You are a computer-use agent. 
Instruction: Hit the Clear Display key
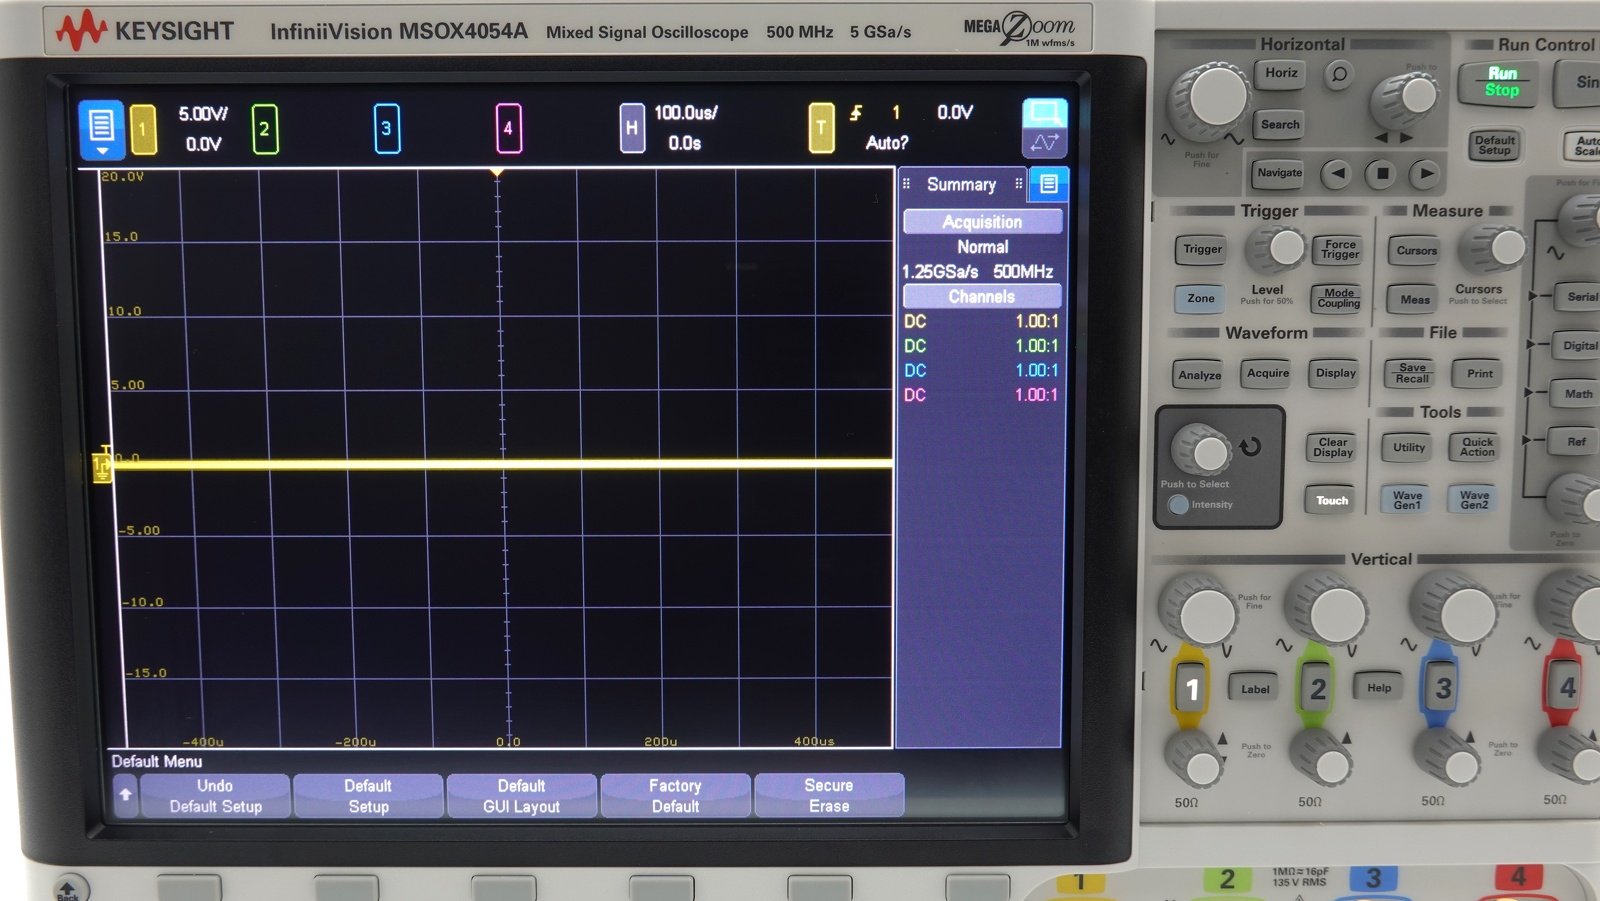(x=1332, y=448)
